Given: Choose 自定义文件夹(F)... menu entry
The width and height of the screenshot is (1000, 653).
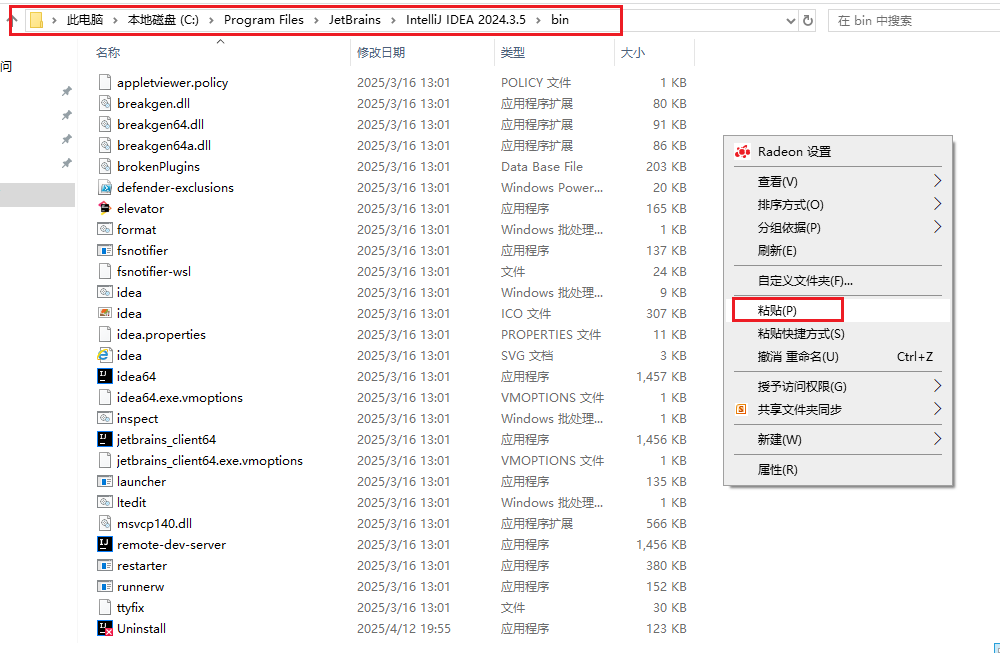Looking at the screenshot, I should pyautogui.click(x=838, y=281).
